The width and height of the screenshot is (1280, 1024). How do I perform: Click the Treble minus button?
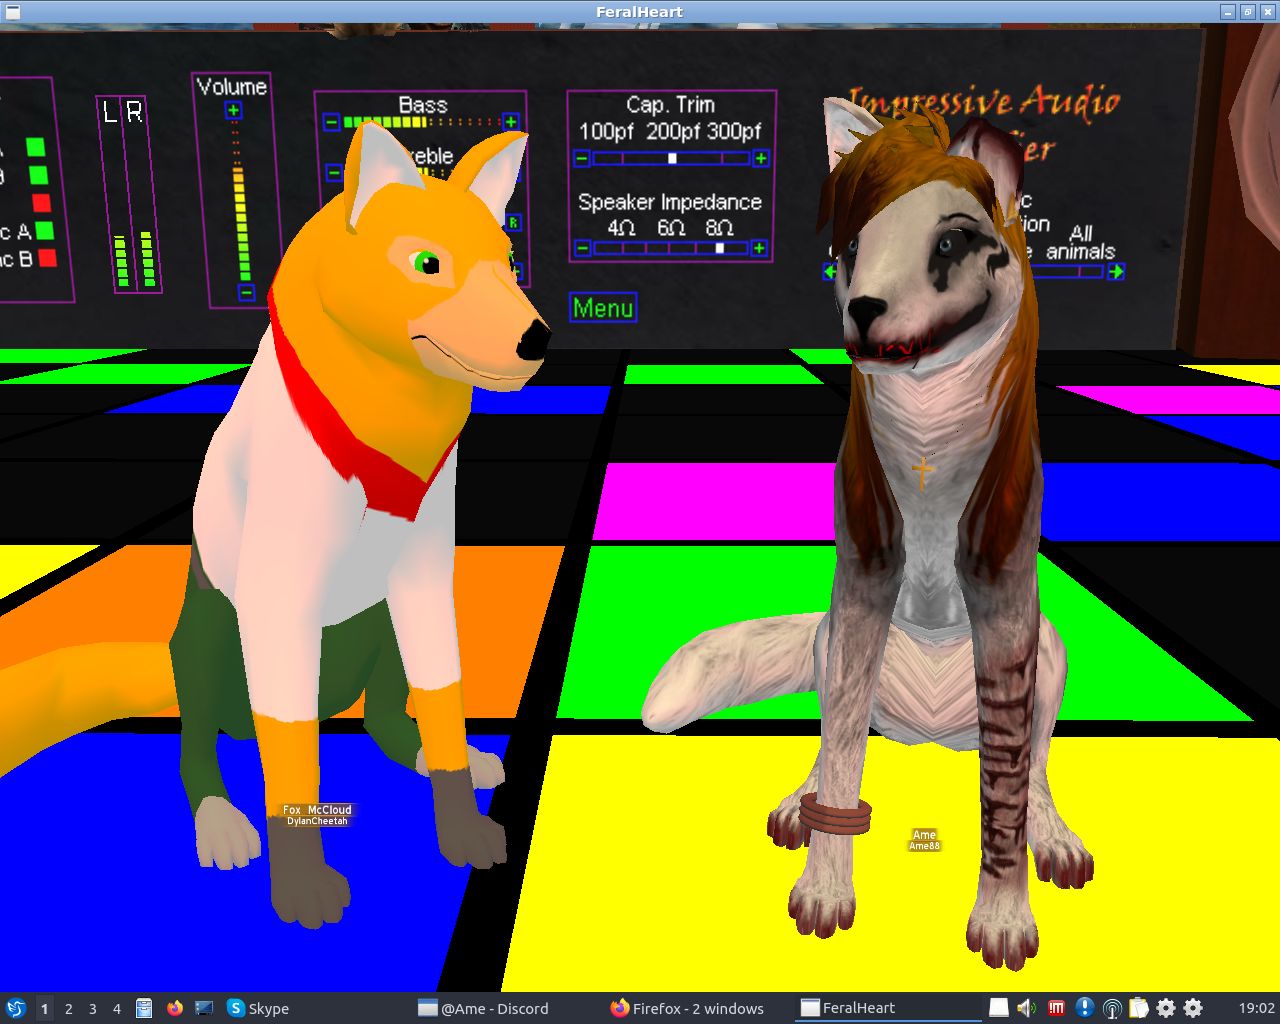[334, 173]
